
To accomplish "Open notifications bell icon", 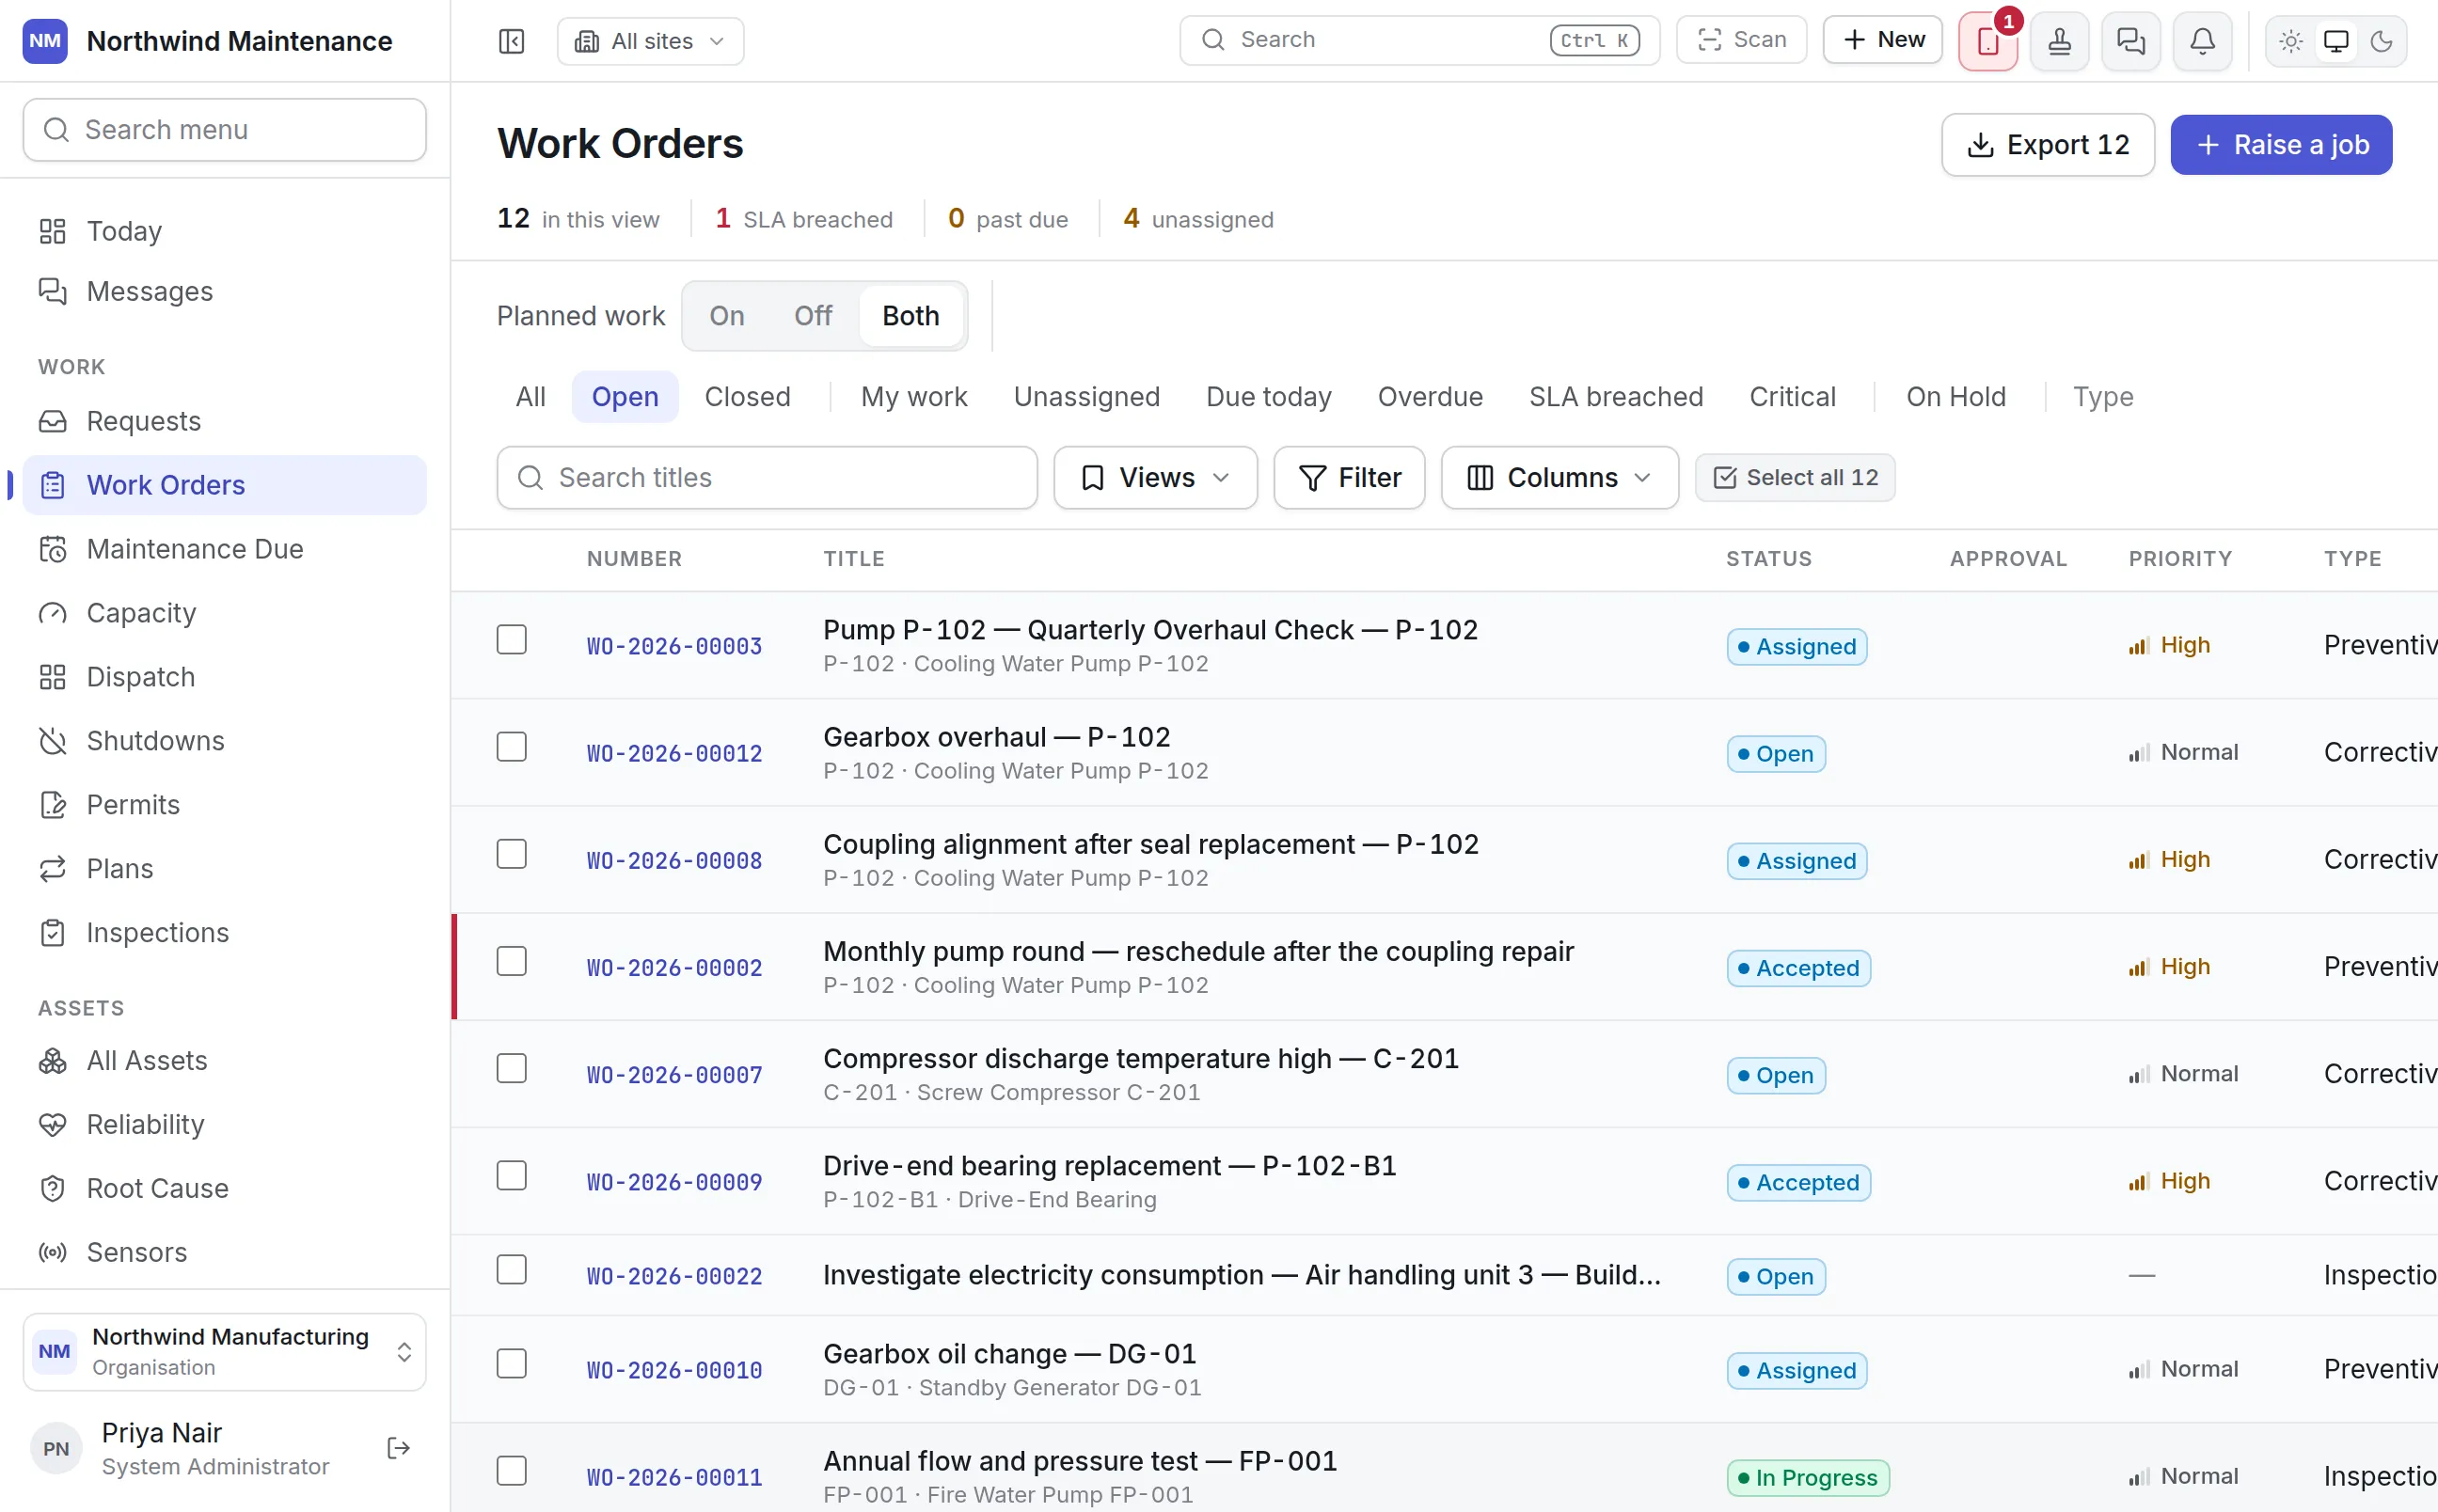I will [2202, 41].
